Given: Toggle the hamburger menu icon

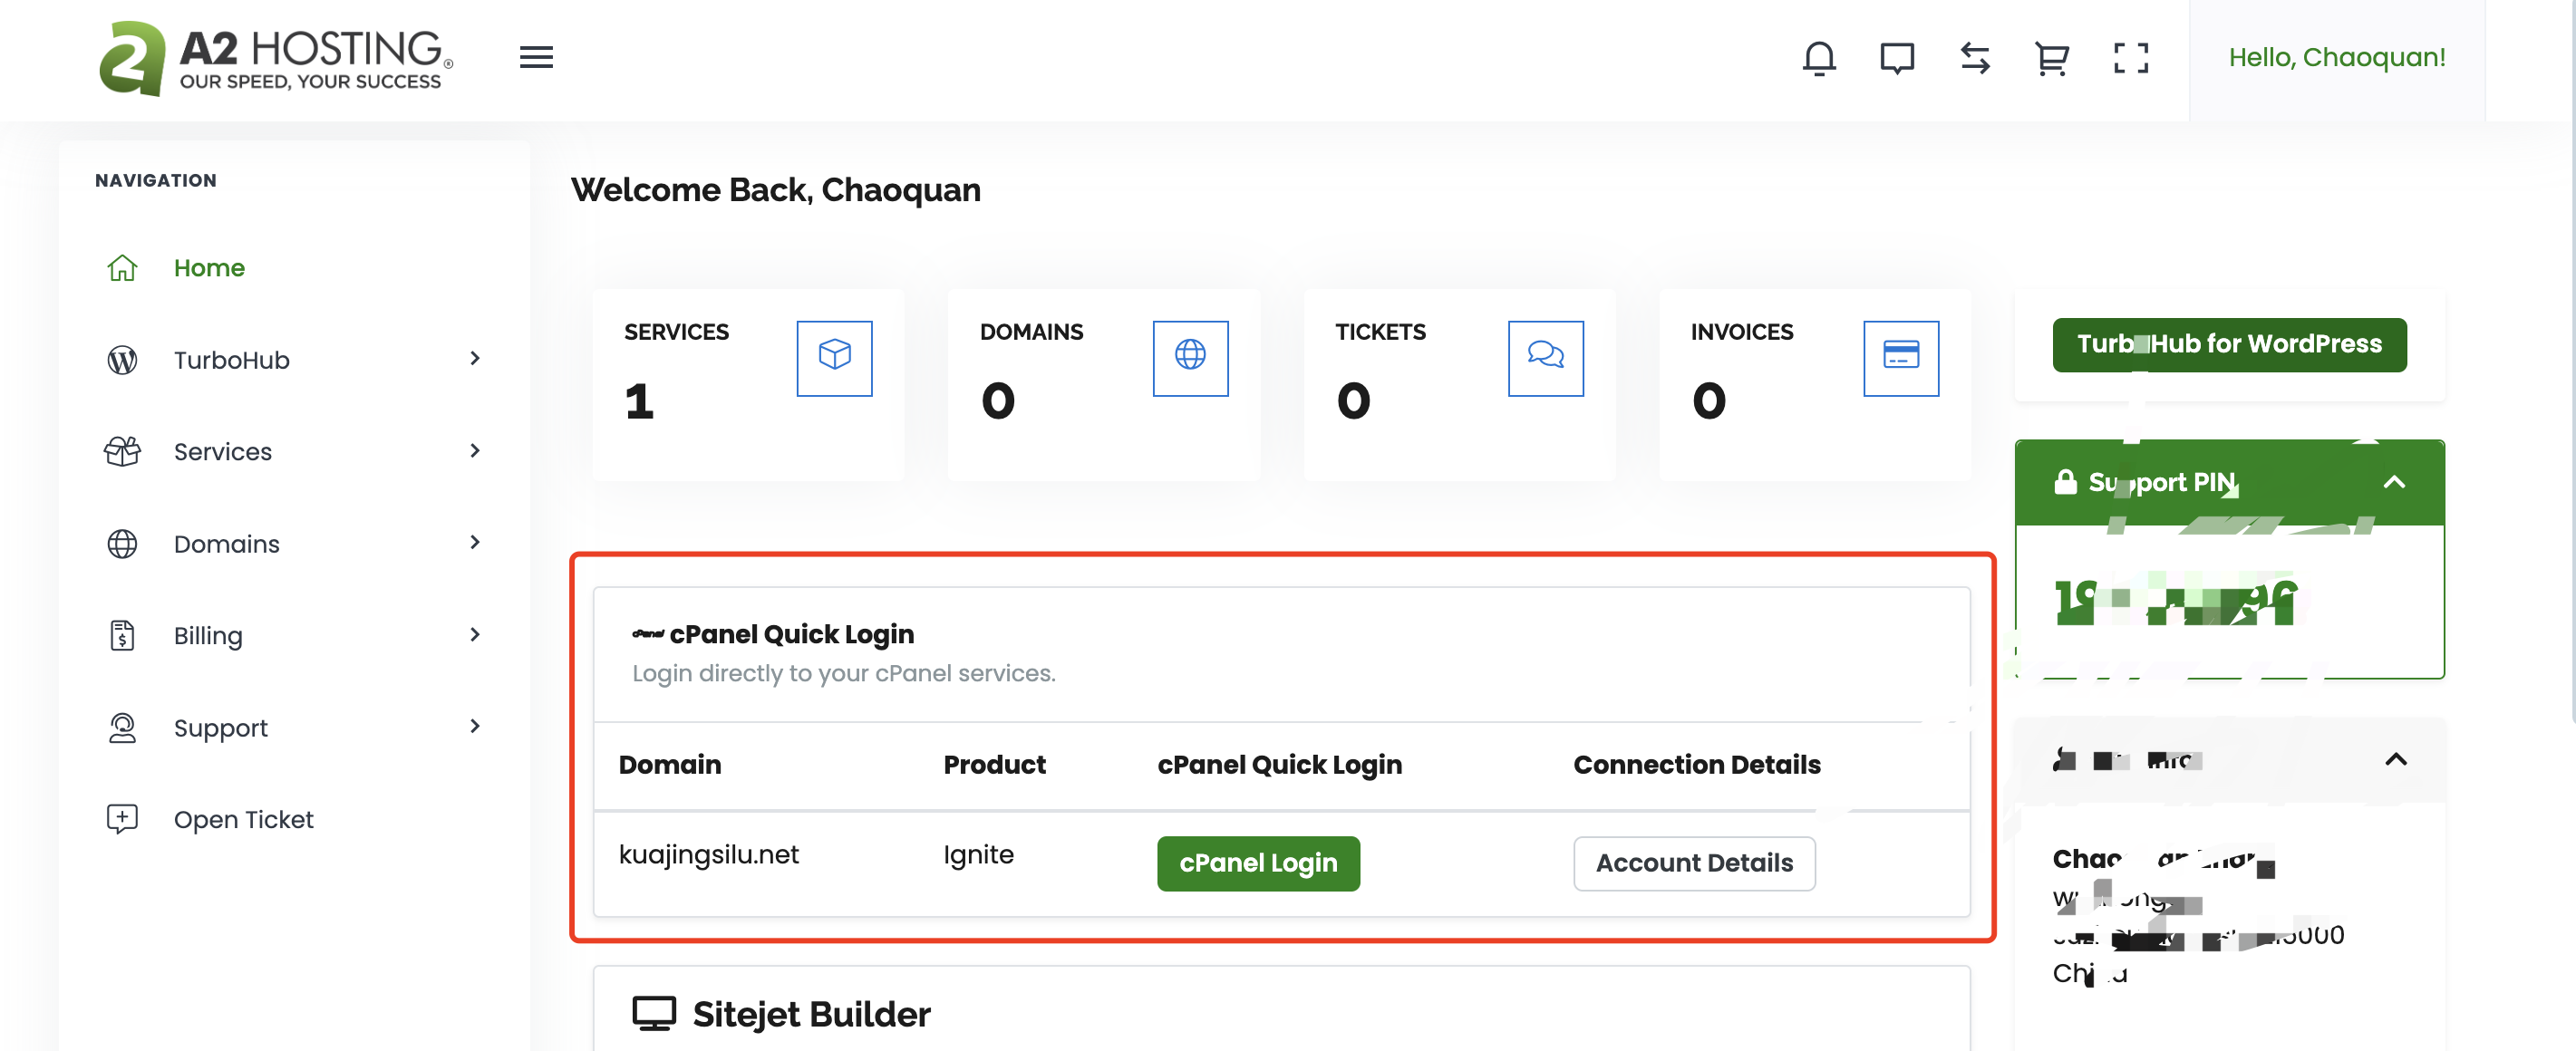Looking at the screenshot, I should [x=536, y=57].
